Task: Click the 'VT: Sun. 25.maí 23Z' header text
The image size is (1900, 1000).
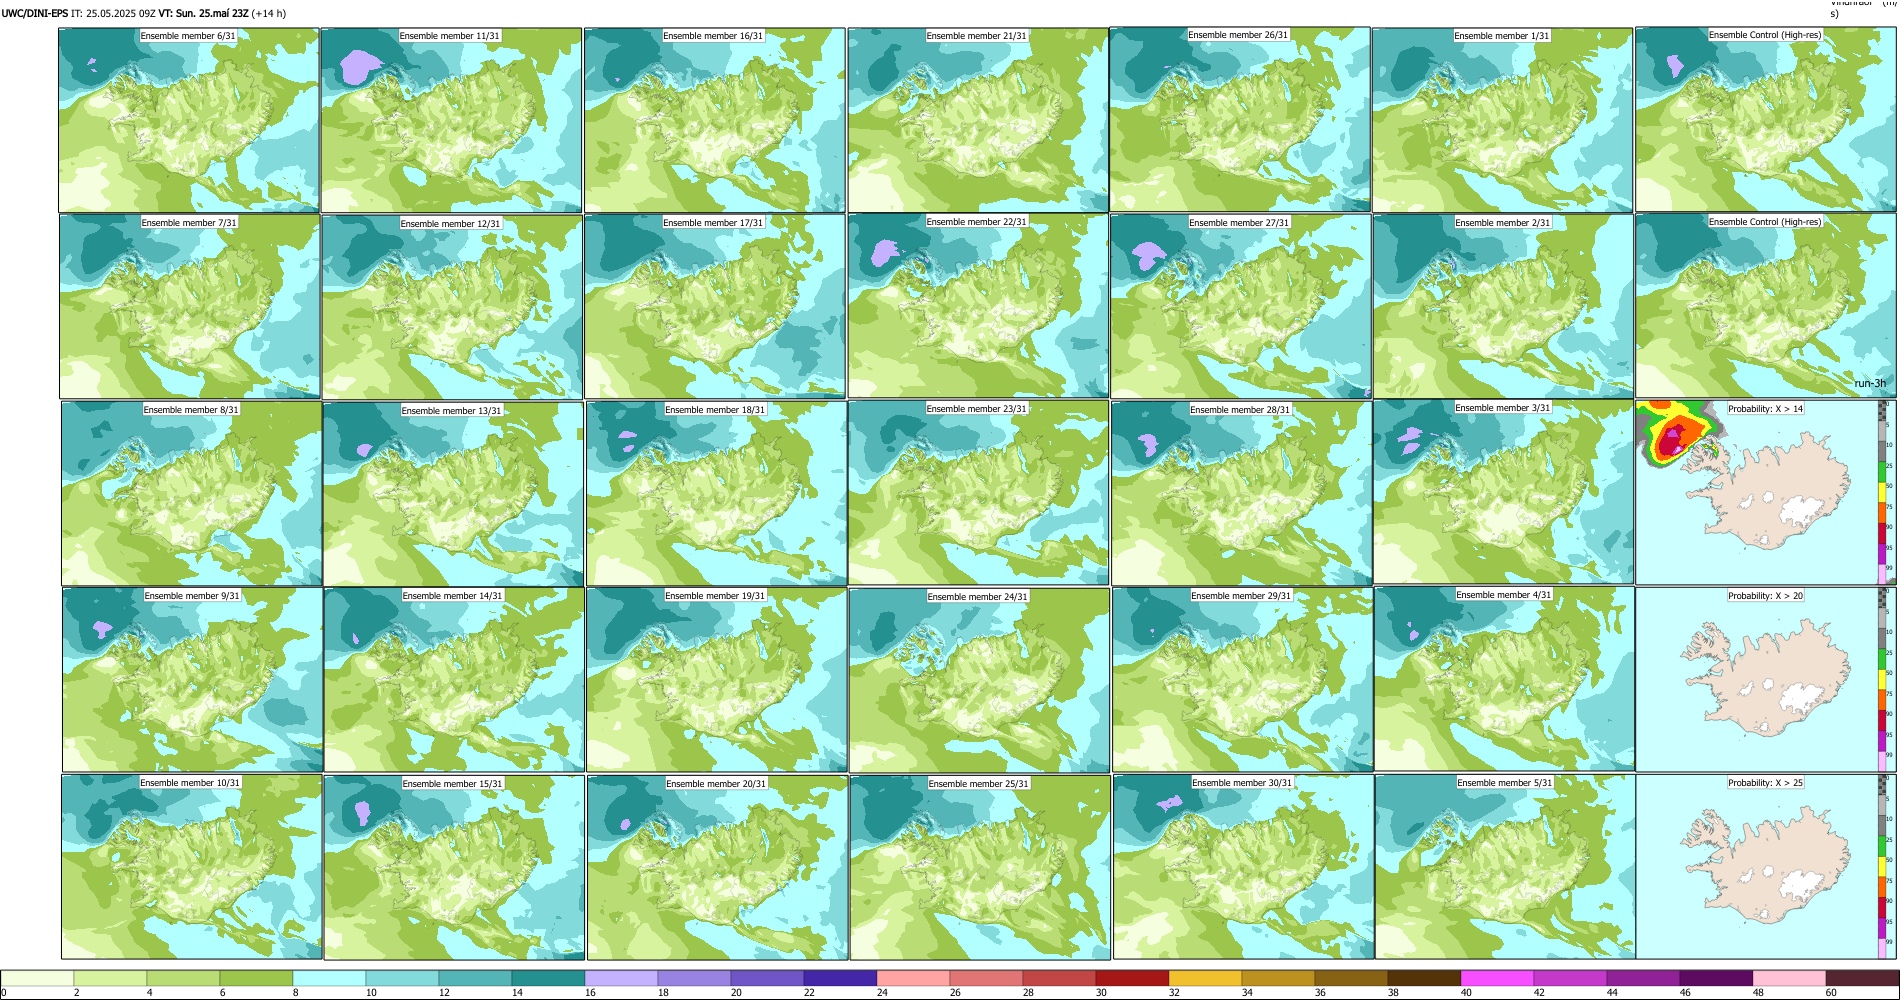Action: pos(203,14)
